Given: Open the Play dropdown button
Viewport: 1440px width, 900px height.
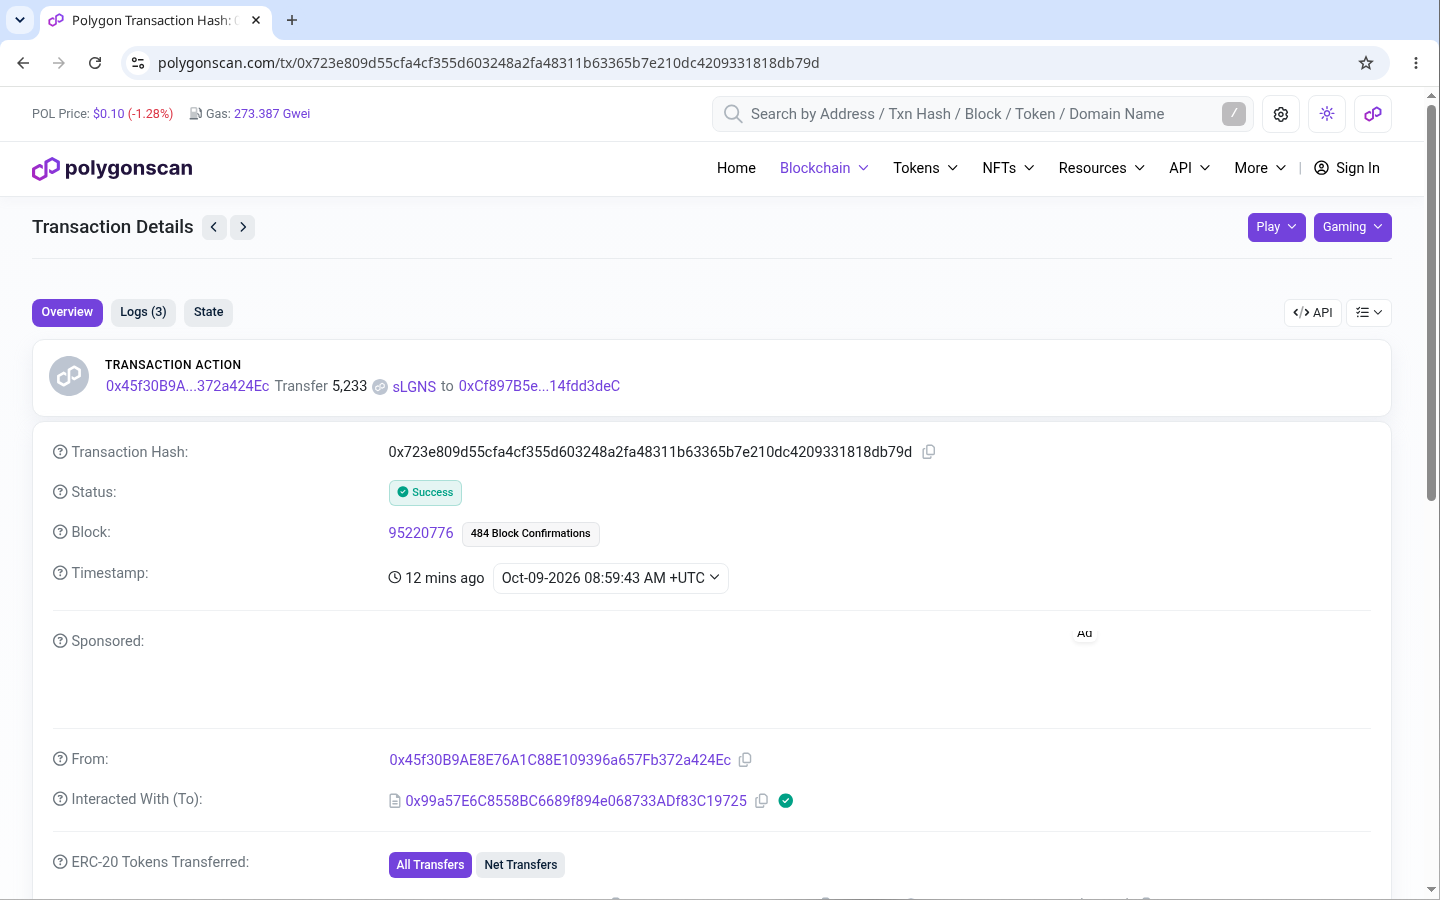Looking at the screenshot, I should (x=1277, y=227).
